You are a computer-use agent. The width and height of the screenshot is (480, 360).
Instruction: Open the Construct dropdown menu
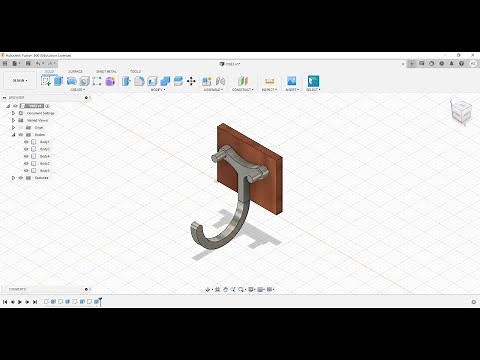click(243, 90)
